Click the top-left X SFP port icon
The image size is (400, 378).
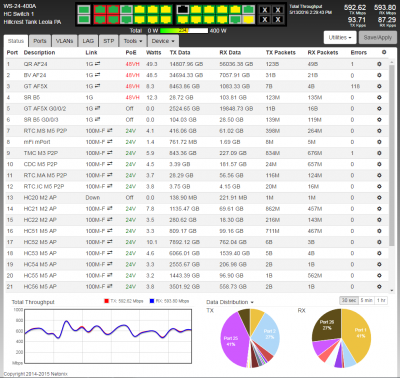(265, 10)
